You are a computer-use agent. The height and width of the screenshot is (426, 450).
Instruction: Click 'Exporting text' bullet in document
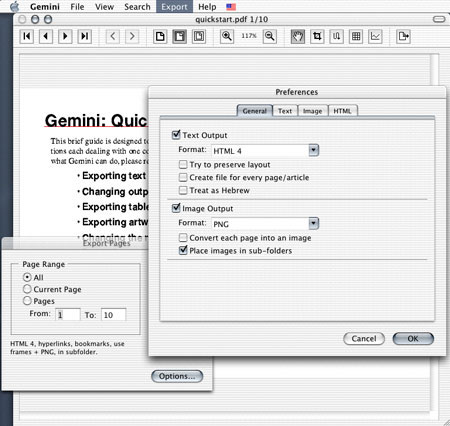click(114, 175)
